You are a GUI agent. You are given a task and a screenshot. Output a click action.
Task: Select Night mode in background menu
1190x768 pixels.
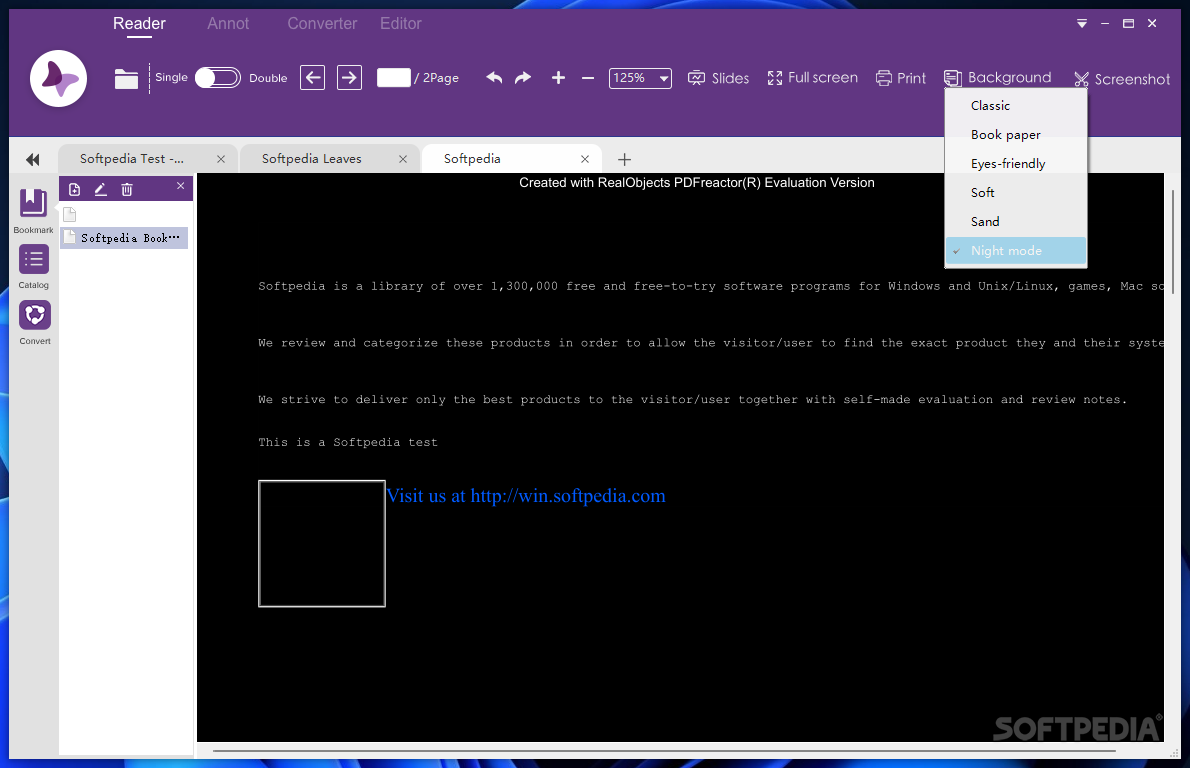1015,250
